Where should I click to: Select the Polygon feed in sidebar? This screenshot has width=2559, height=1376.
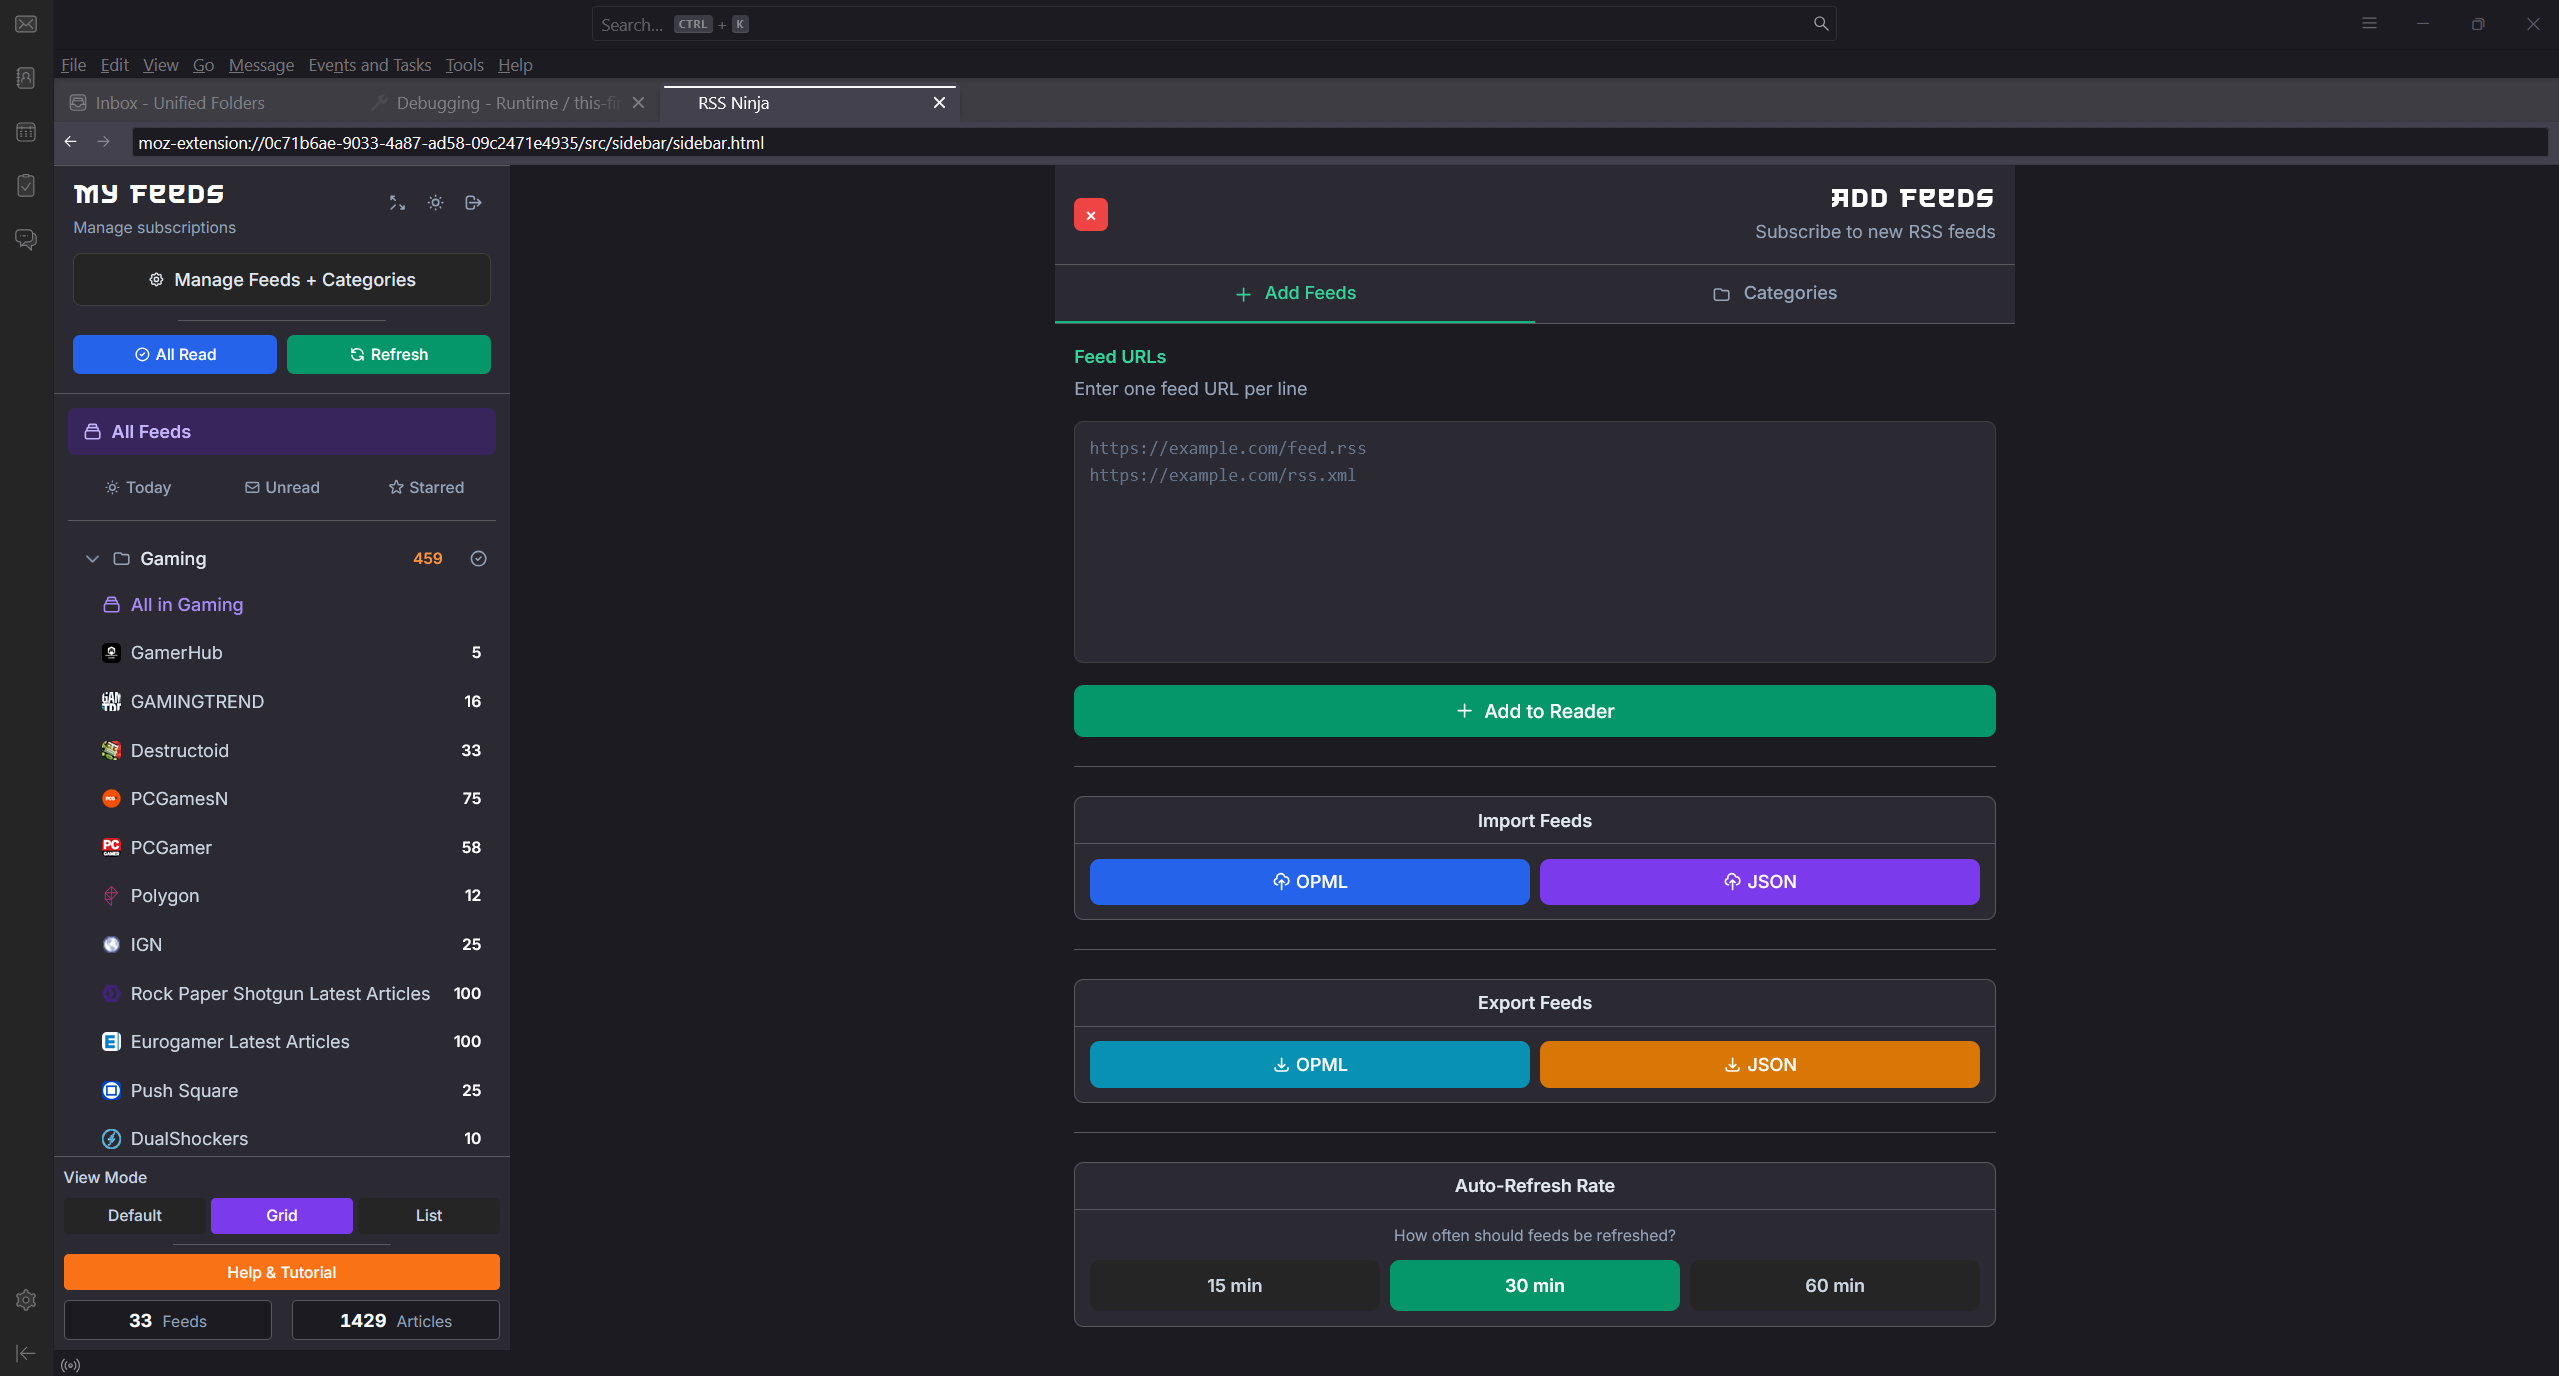pos(165,896)
